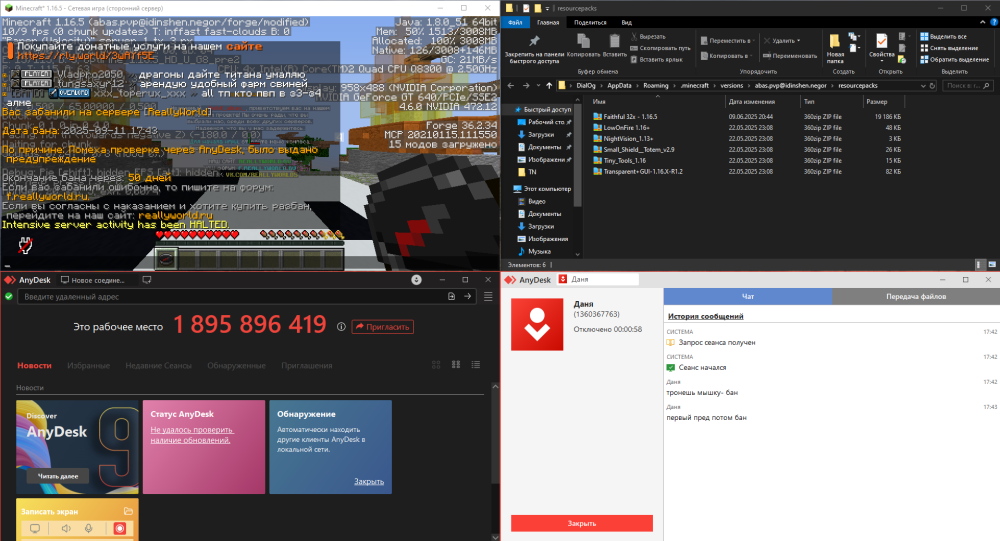
Task: Open the Файл tab in Explorer
Action: point(515,22)
